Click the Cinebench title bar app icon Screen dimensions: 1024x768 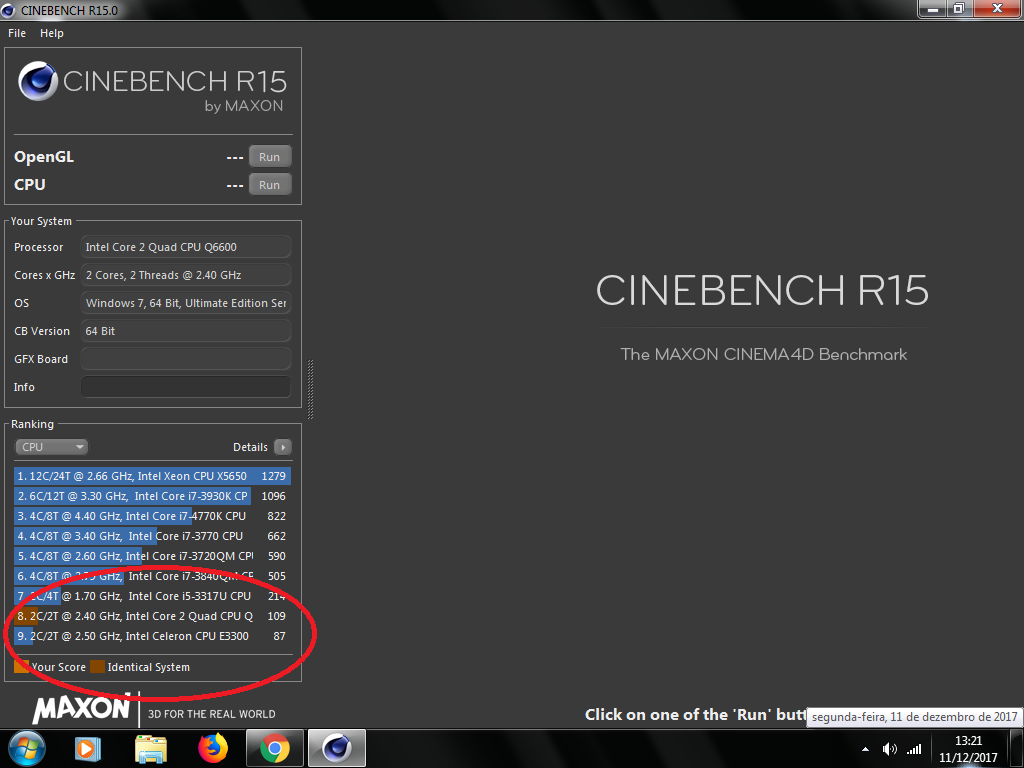point(8,10)
